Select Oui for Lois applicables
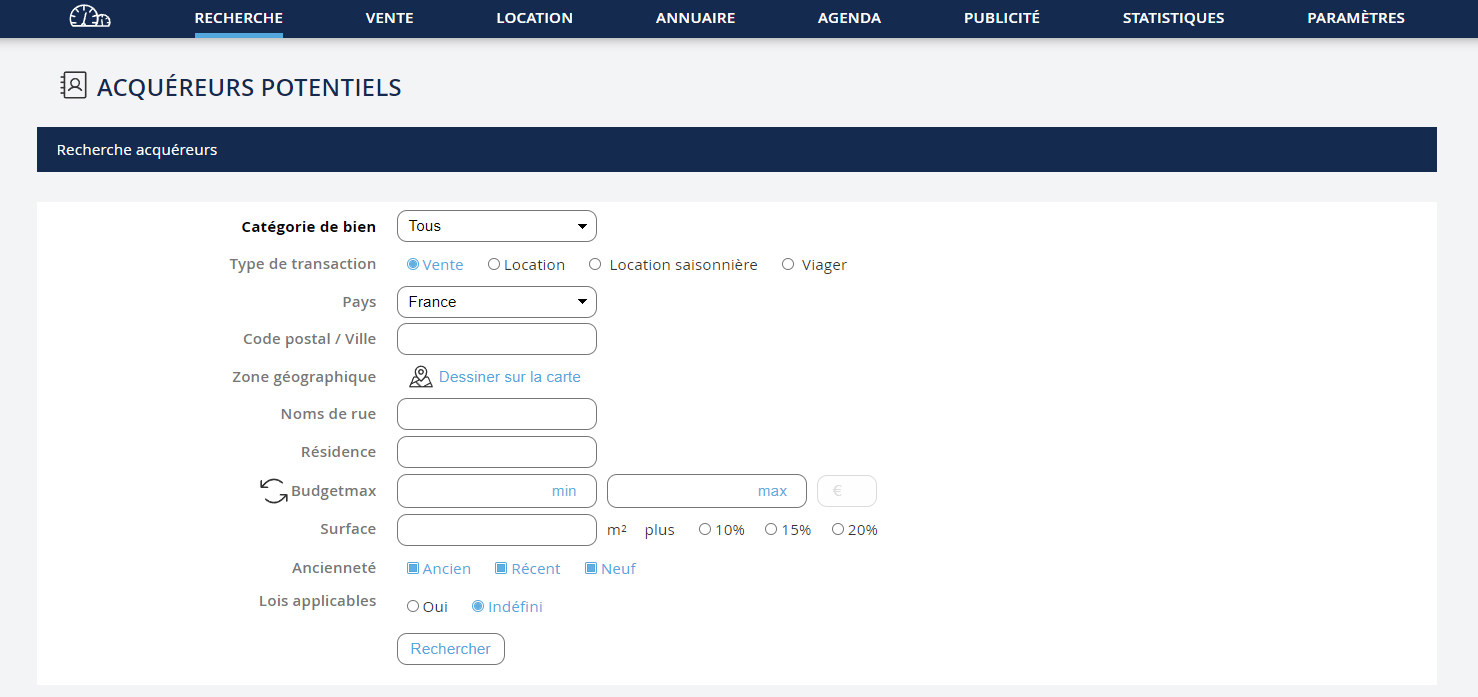Viewport: 1478px width, 697px height. pos(413,606)
